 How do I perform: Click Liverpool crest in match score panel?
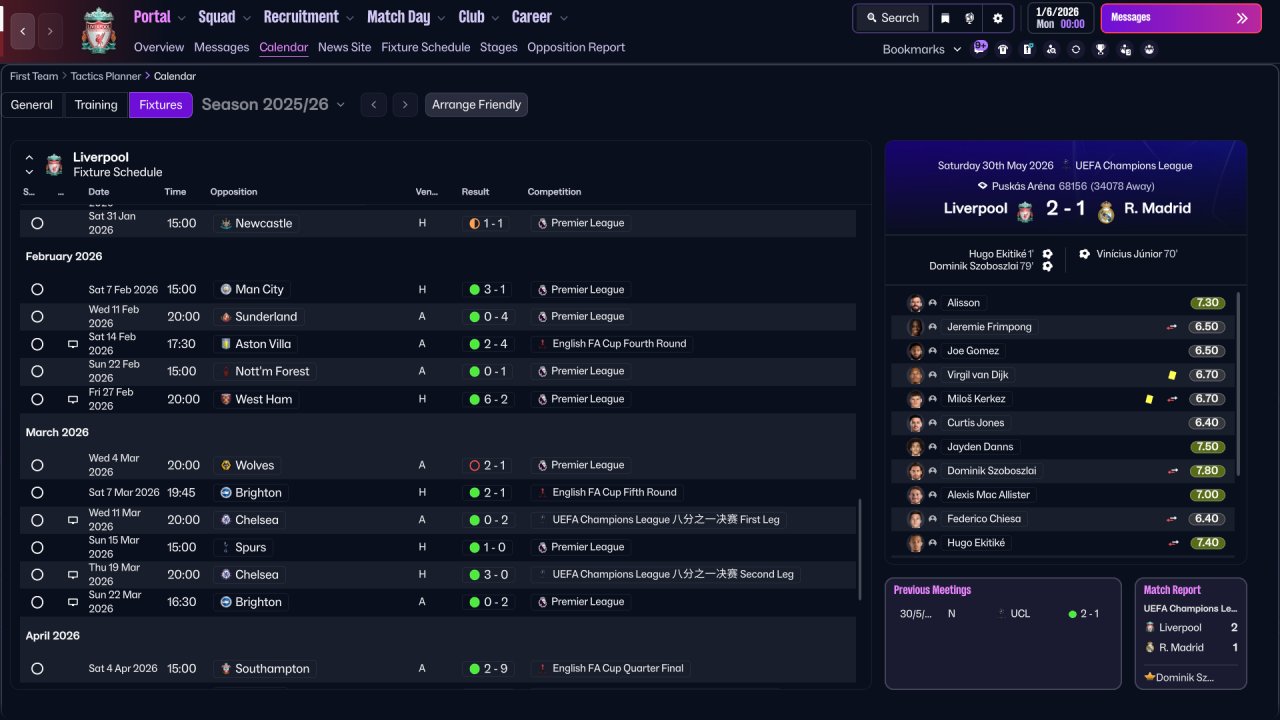(1025, 211)
